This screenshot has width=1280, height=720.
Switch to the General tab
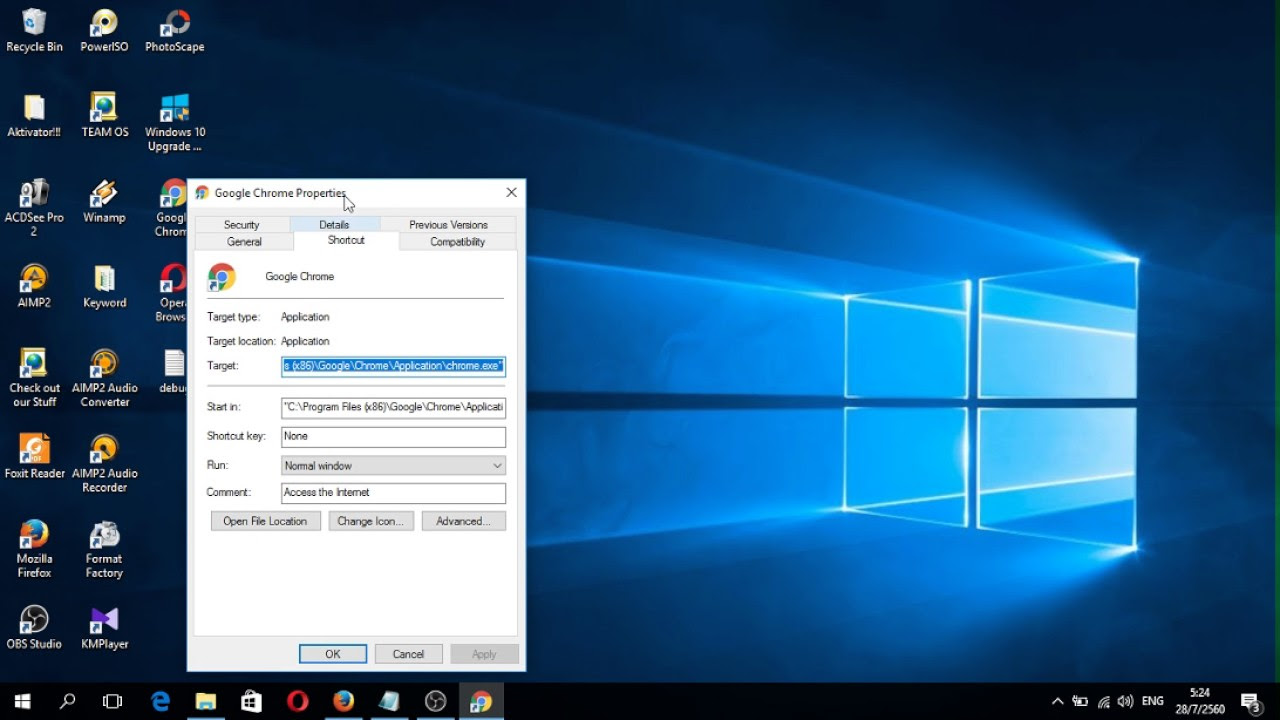[244, 242]
